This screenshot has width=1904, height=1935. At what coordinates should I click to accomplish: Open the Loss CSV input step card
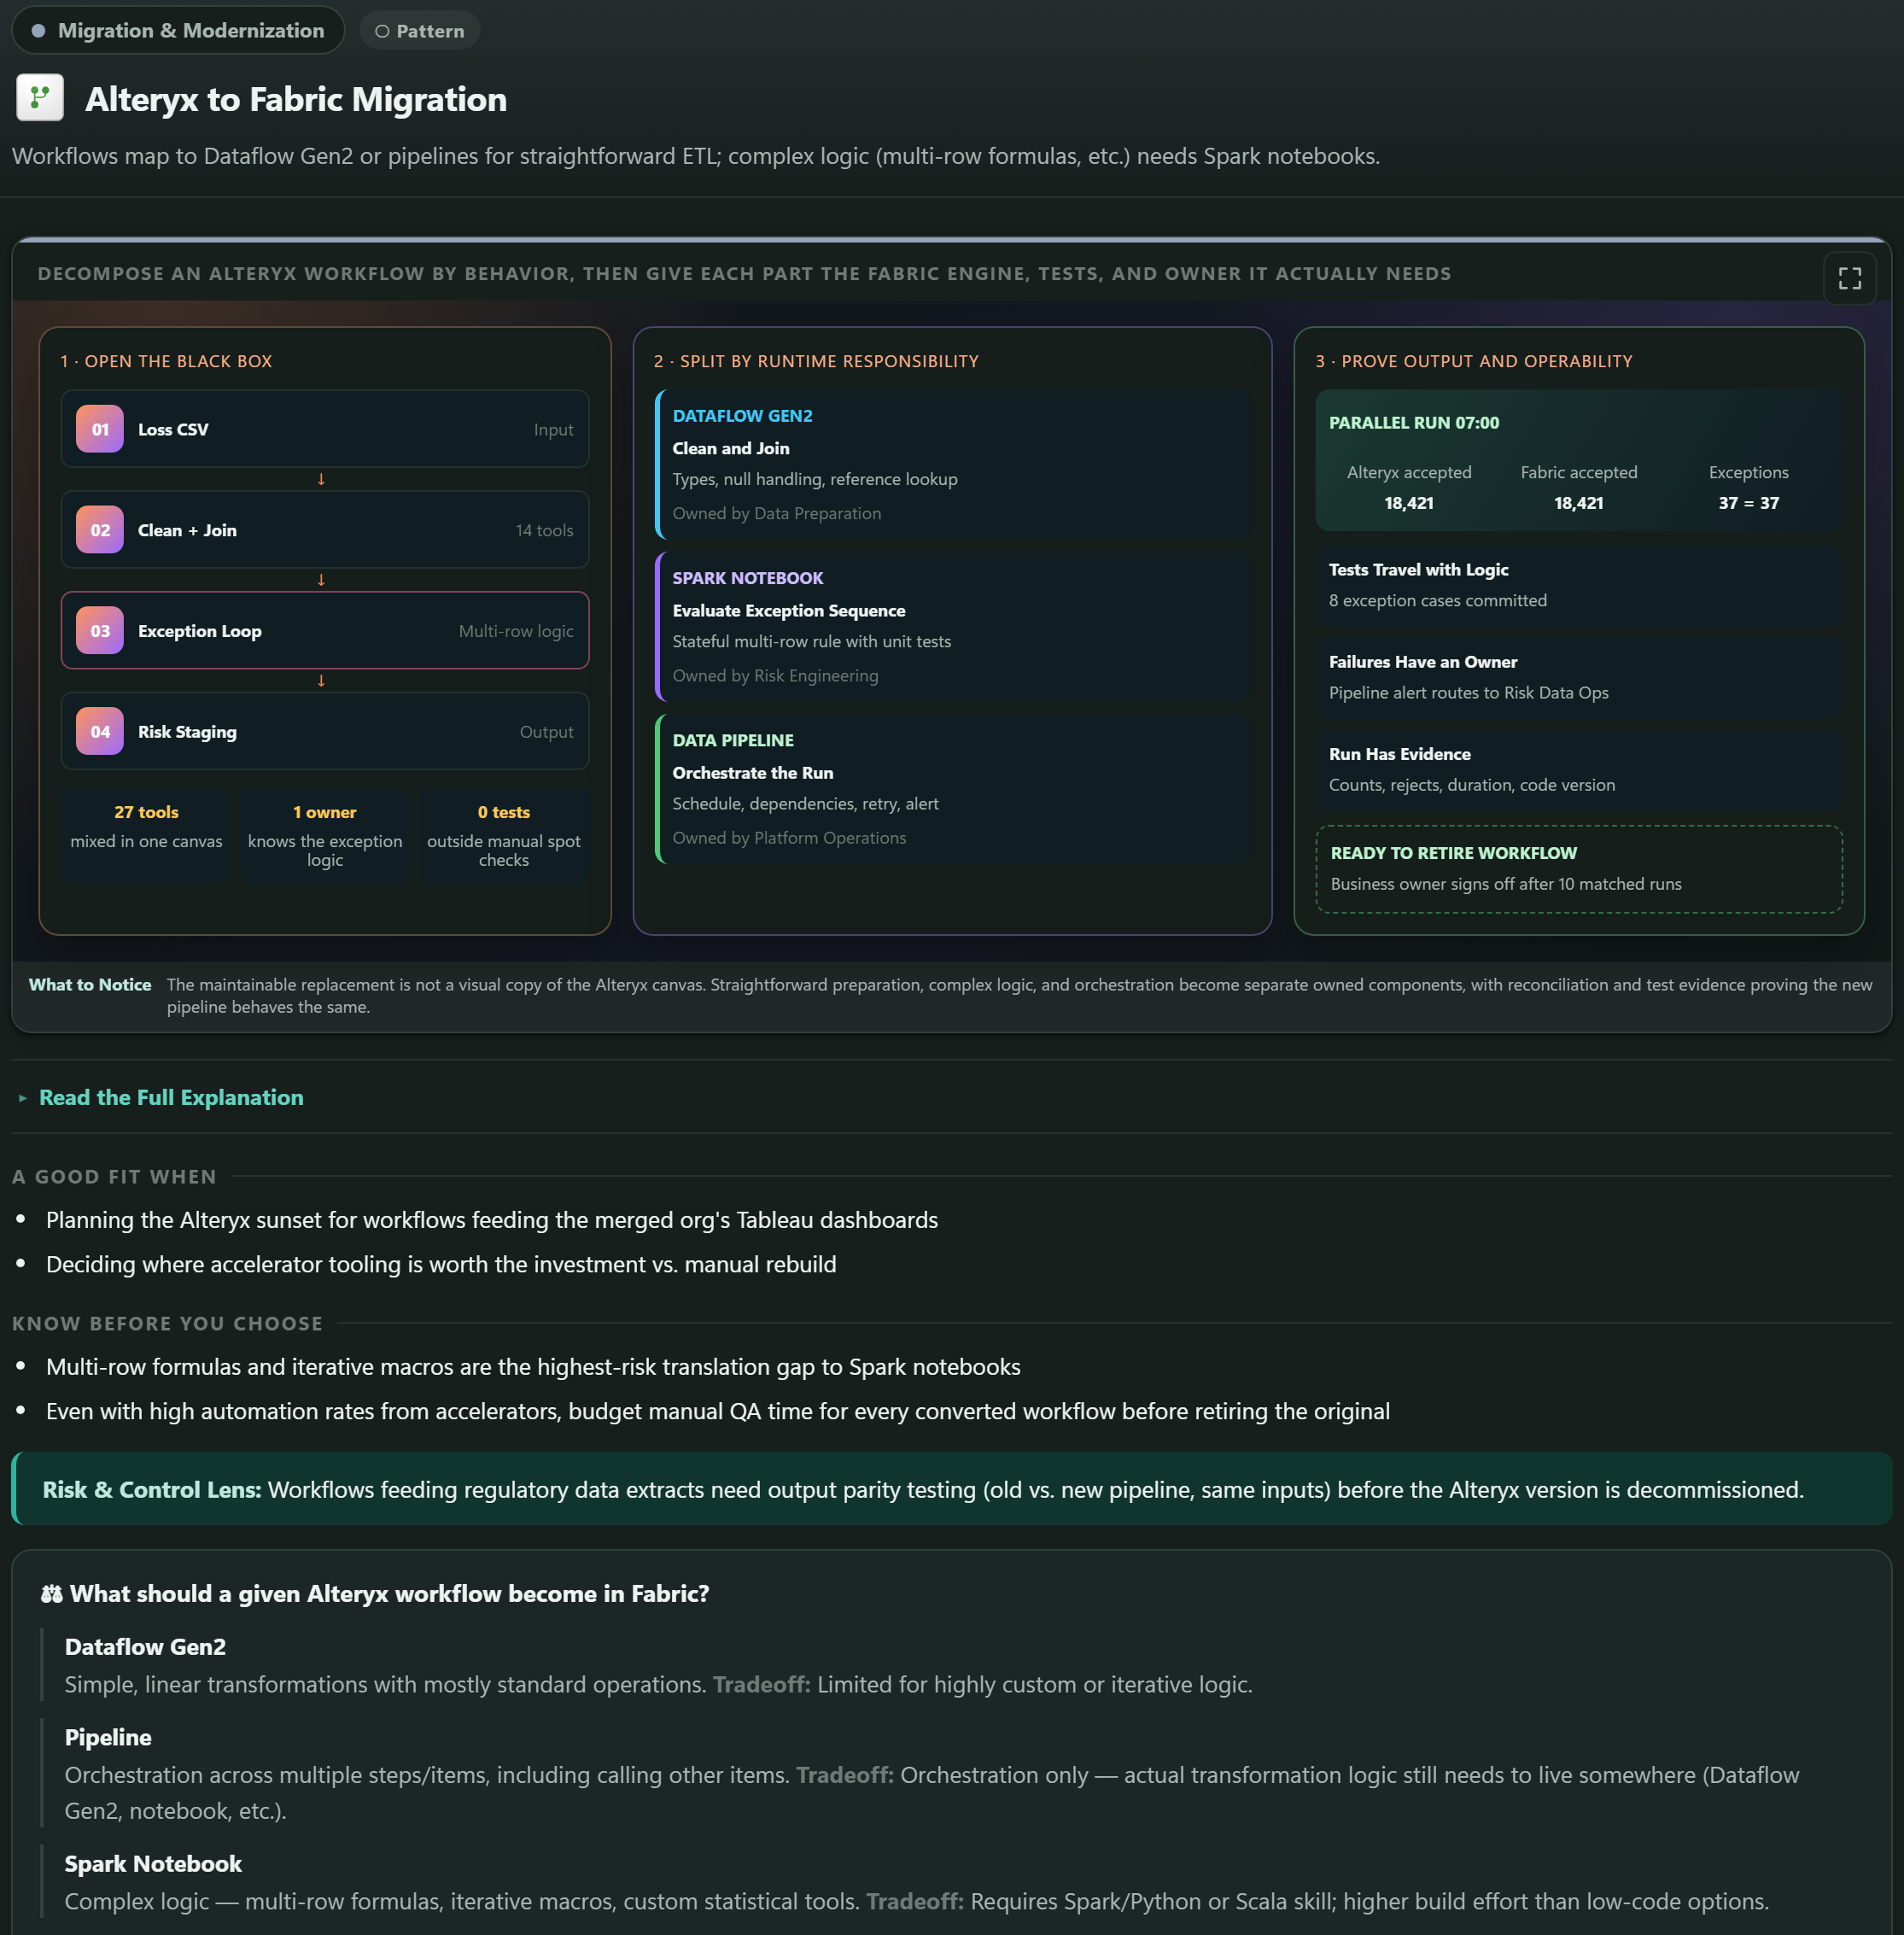click(x=325, y=429)
